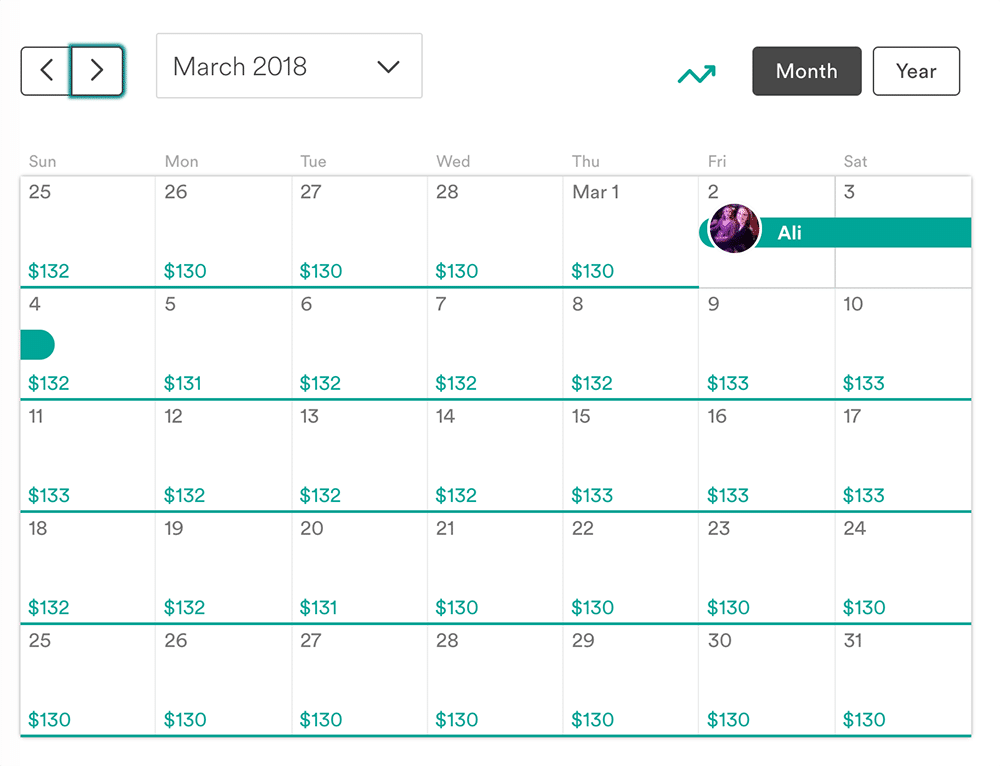The height and width of the screenshot is (766, 1000).
Task: Switch to Month view
Action: click(x=806, y=71)
